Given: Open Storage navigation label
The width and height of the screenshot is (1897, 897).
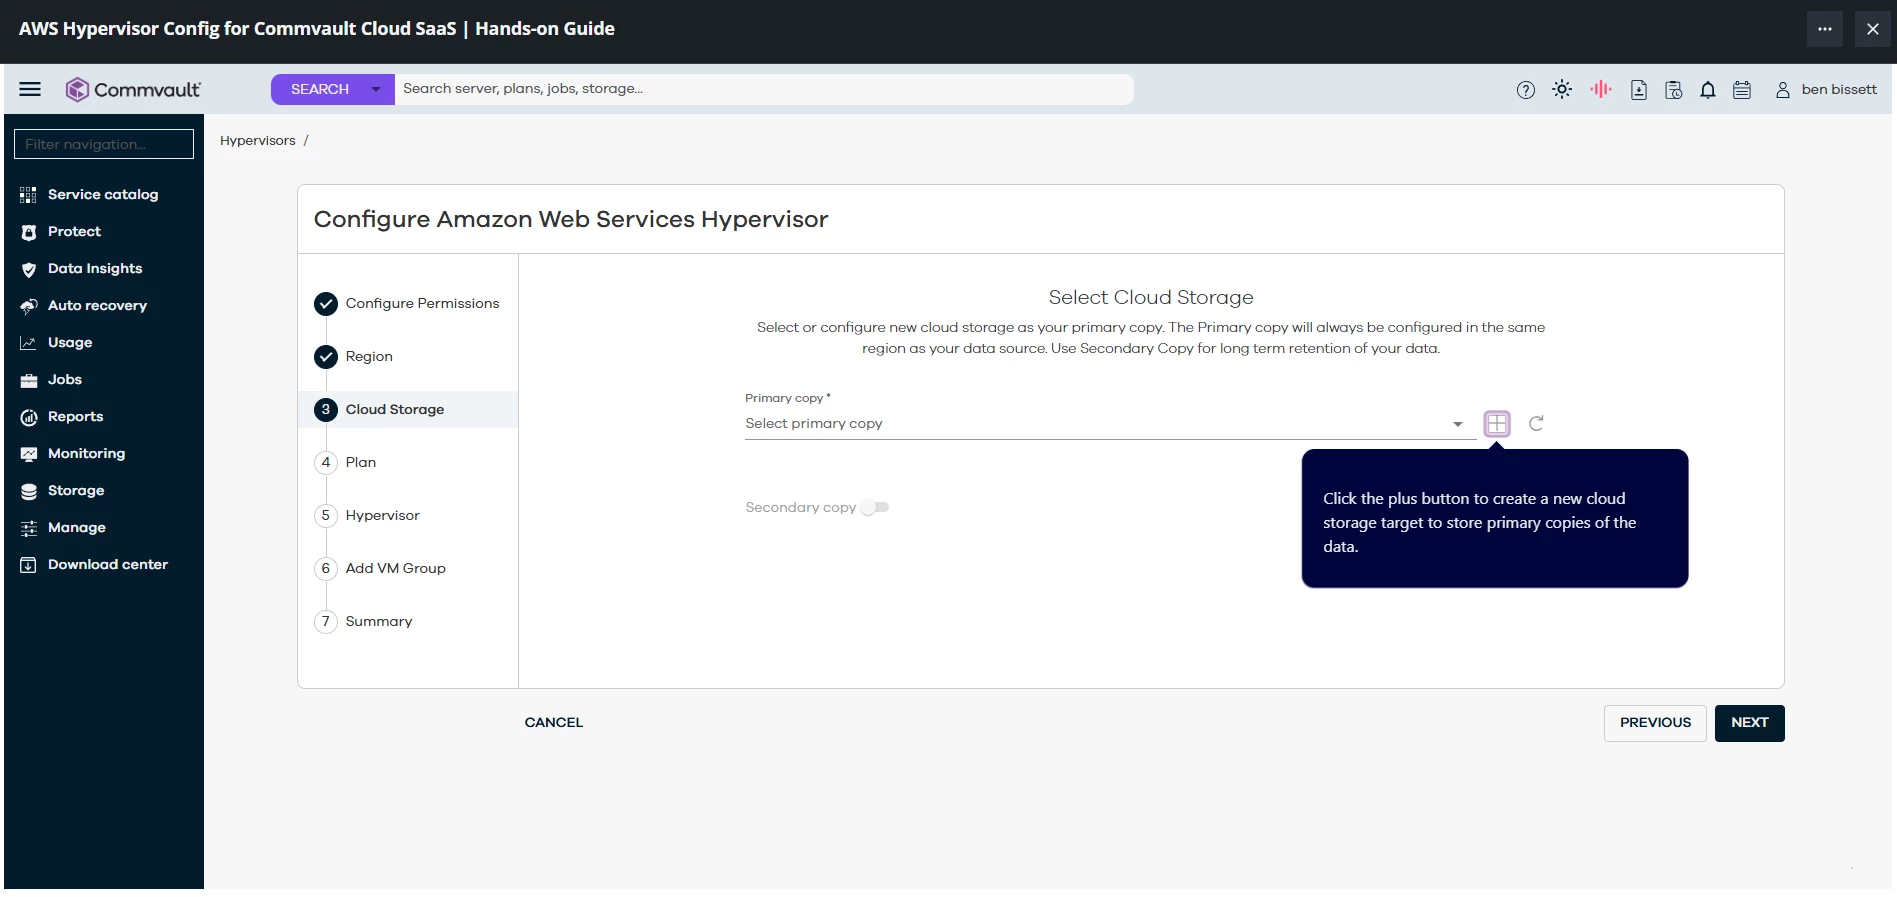Looking at the screenshot, I should pyautogui.click(x=76, y=491).
